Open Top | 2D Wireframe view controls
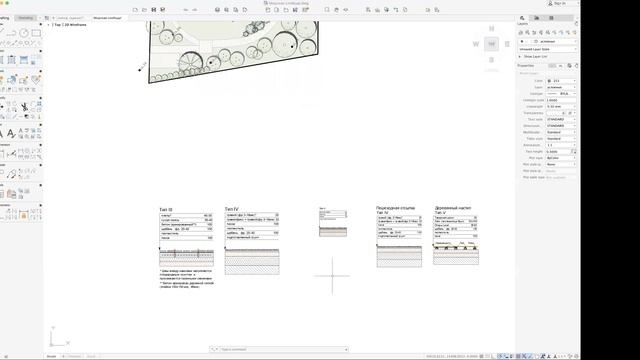 pyautogui.click(x=69, y=25)
